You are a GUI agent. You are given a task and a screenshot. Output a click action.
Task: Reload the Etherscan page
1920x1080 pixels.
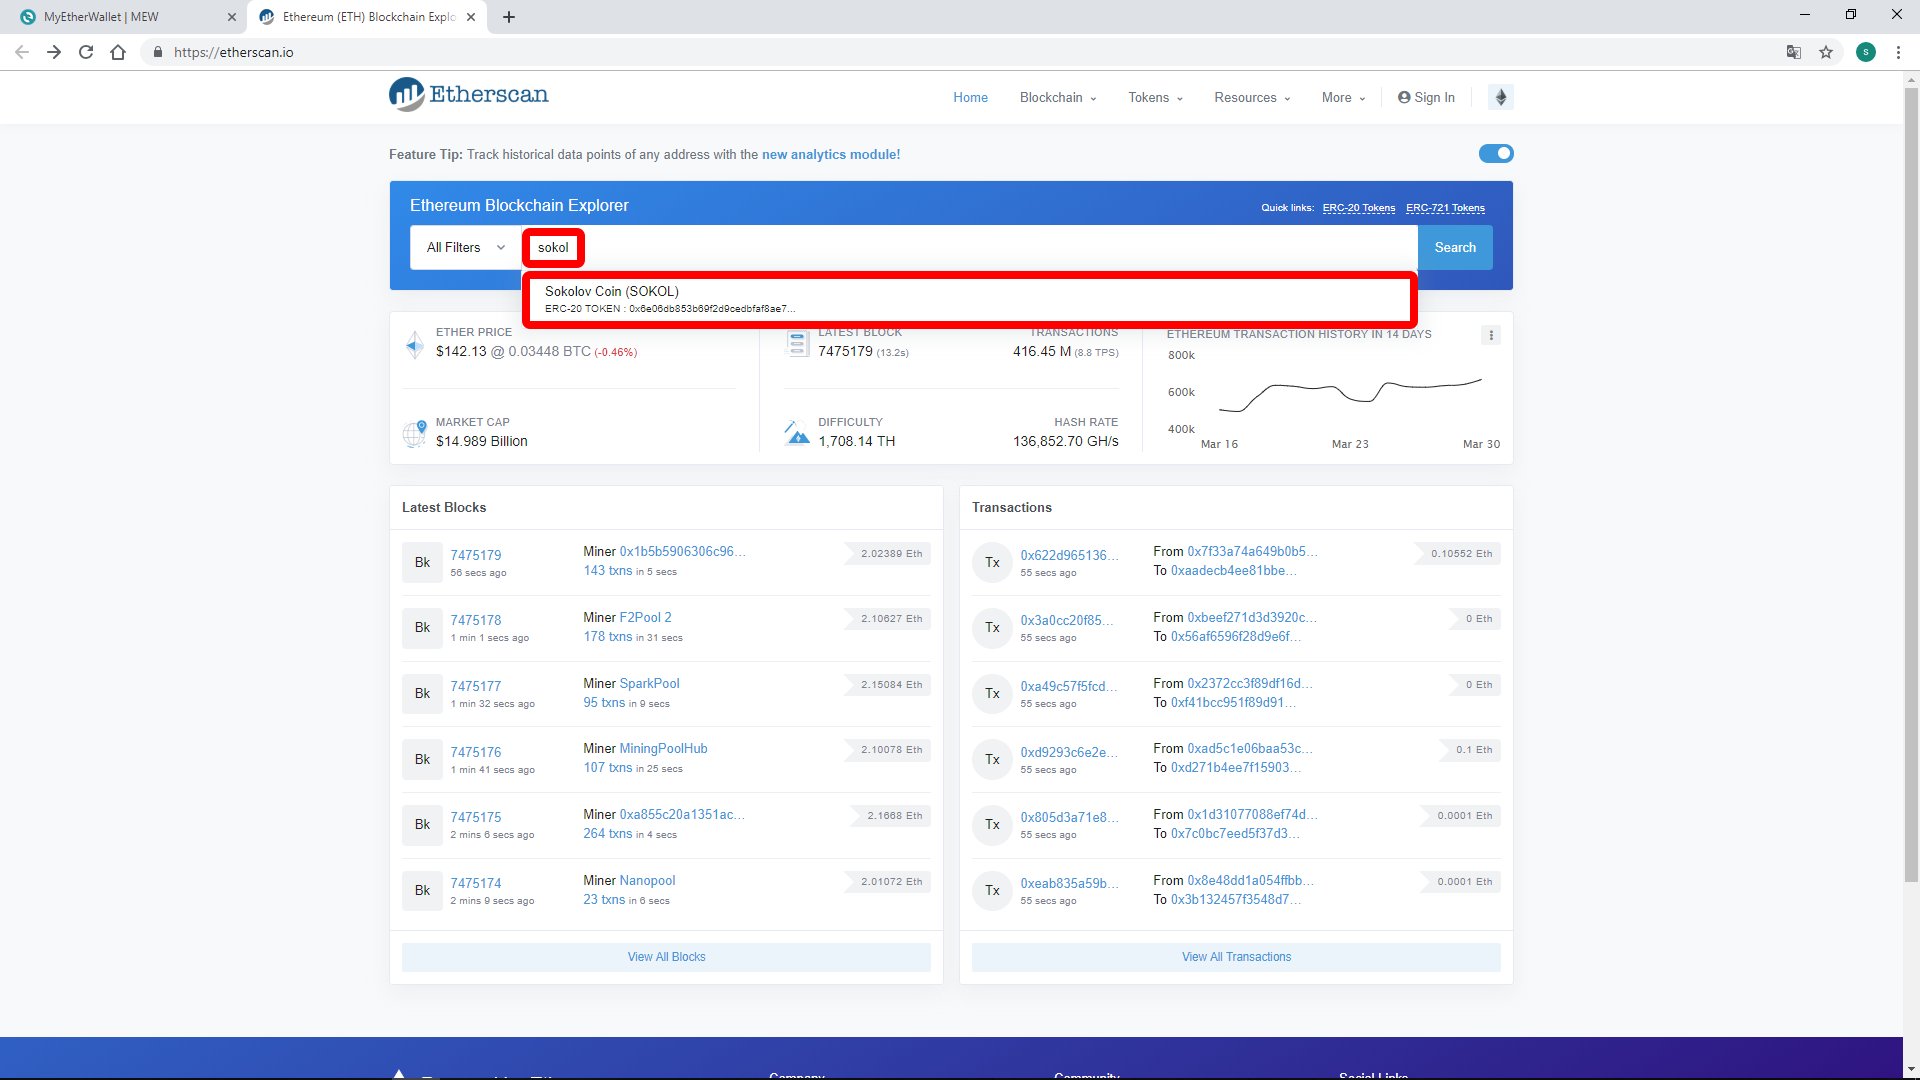[86, 52]
